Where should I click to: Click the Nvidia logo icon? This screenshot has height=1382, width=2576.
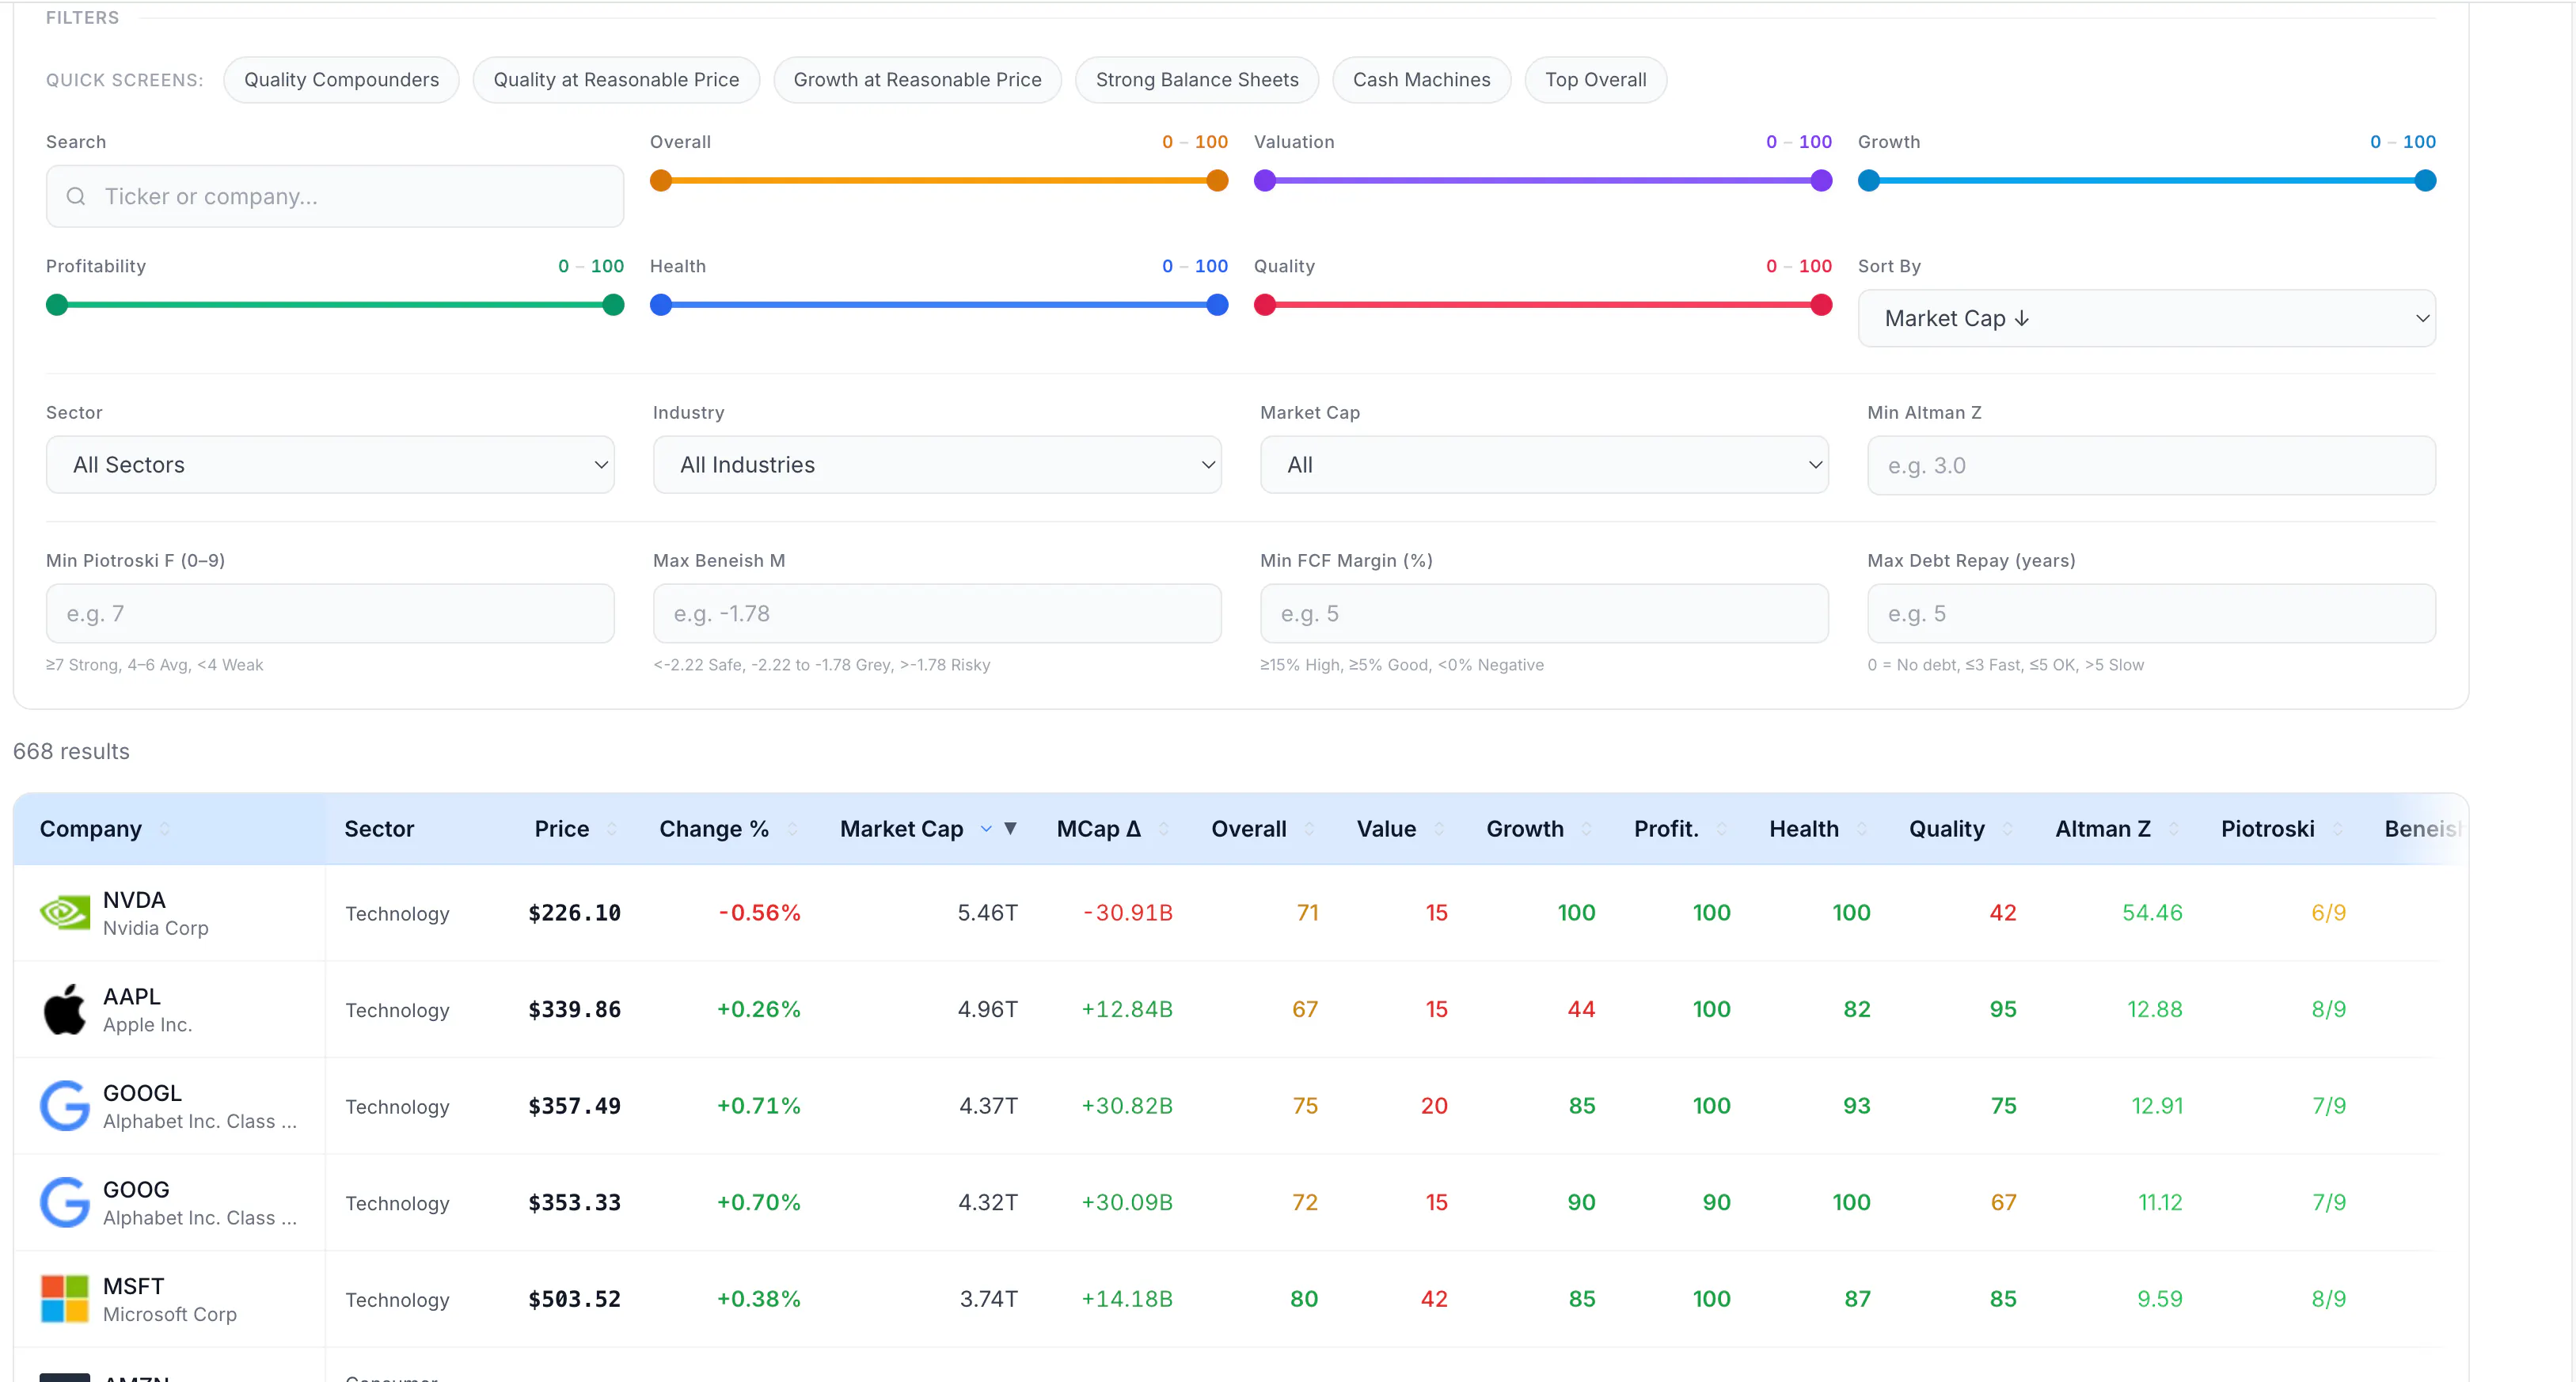65,912
